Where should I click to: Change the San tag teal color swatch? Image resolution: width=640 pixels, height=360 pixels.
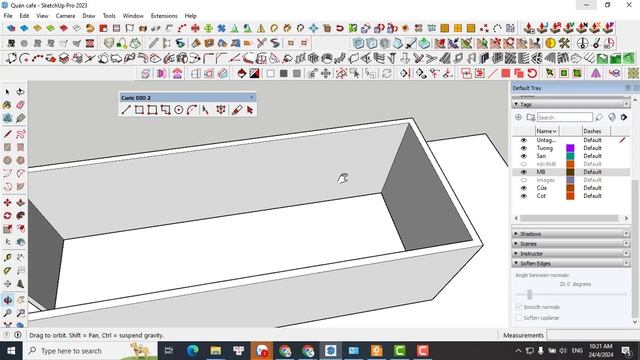pyautogui.click(x=570, y=156)
